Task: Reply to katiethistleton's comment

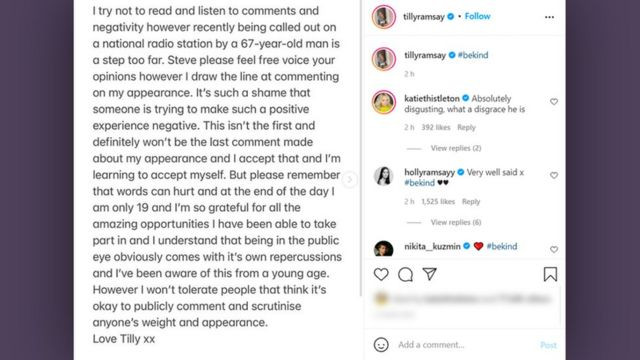Action: tap(466, 127)
